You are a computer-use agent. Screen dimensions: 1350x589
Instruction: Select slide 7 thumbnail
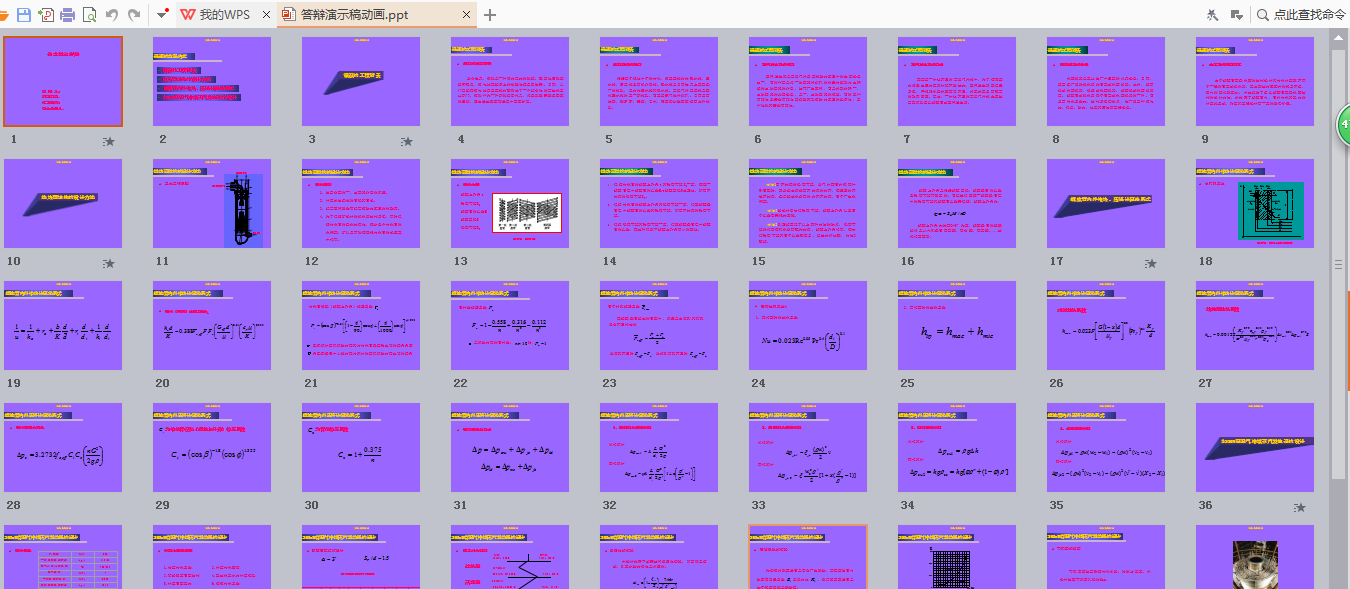(957, 82)
